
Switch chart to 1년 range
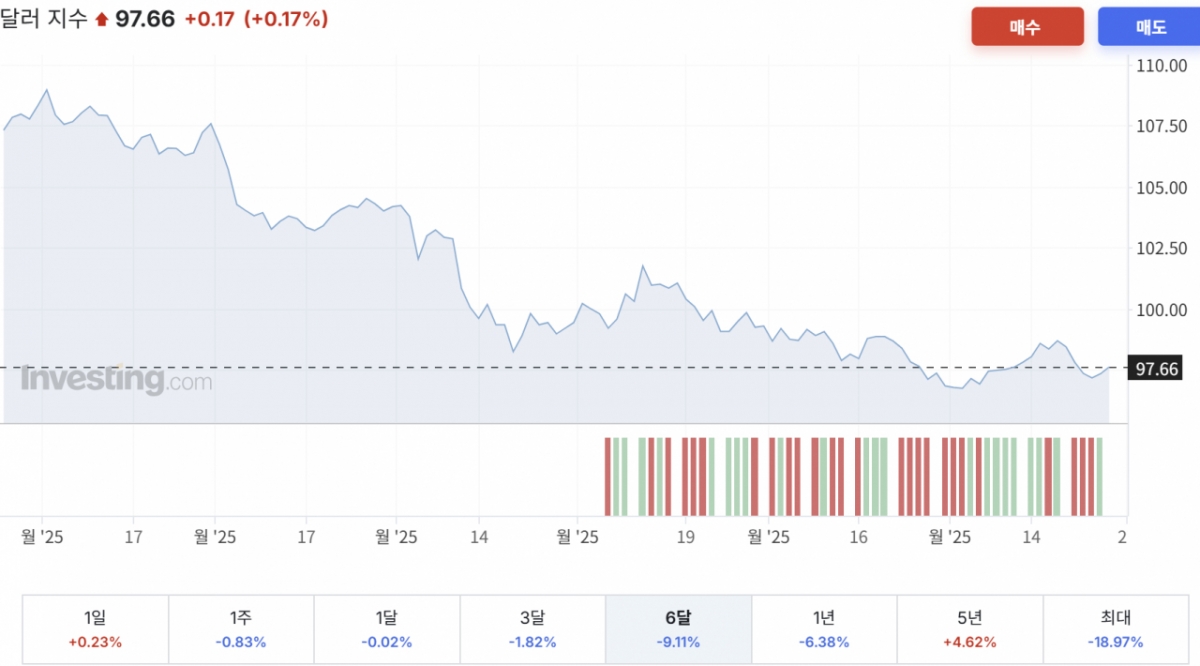click(x=824, y=629)
